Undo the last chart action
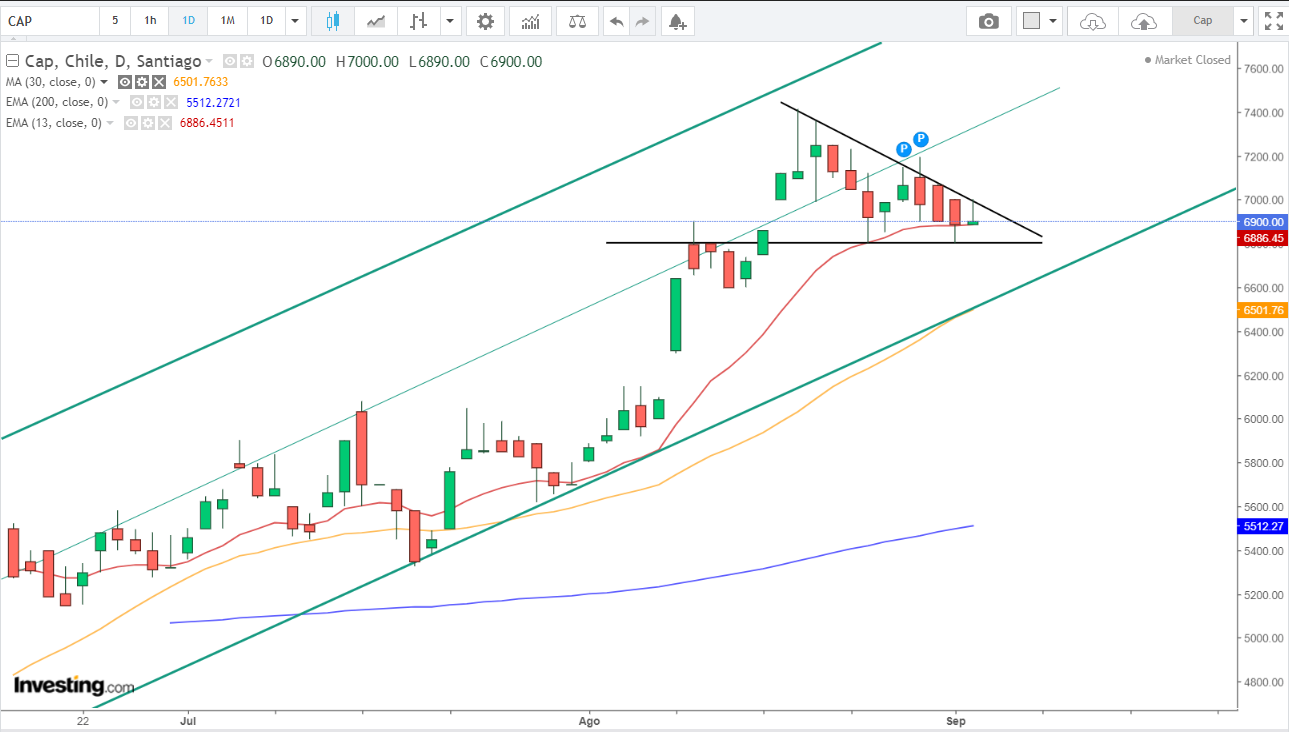The image size is (1289, 732). pyautogui.click(x=616, y=20)
